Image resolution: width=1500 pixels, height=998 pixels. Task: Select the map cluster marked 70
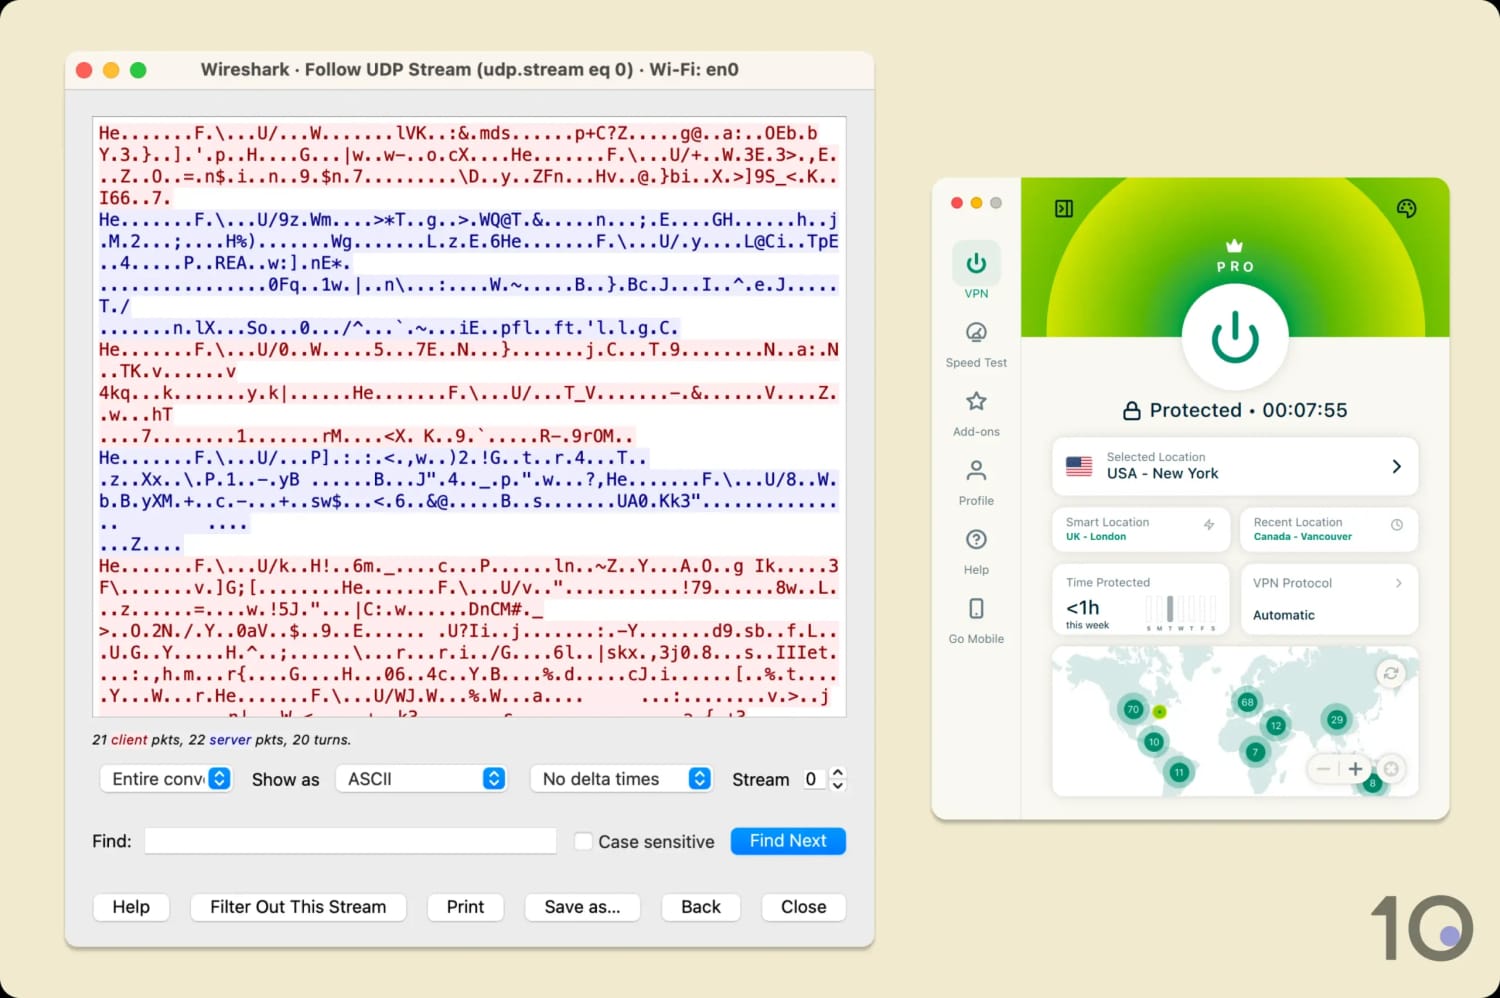(1133, 709)
